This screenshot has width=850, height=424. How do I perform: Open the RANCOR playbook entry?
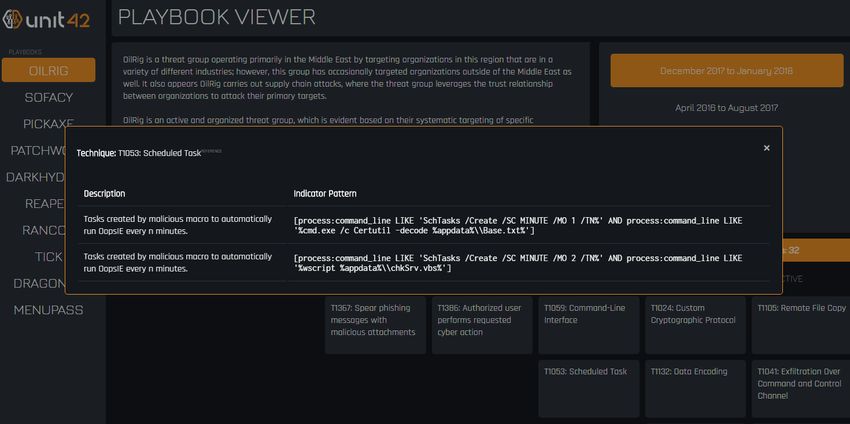click(43, 230)
